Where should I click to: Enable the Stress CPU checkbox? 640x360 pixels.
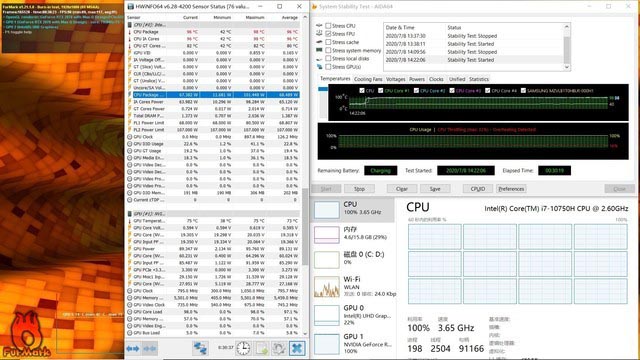pos(328,25)
